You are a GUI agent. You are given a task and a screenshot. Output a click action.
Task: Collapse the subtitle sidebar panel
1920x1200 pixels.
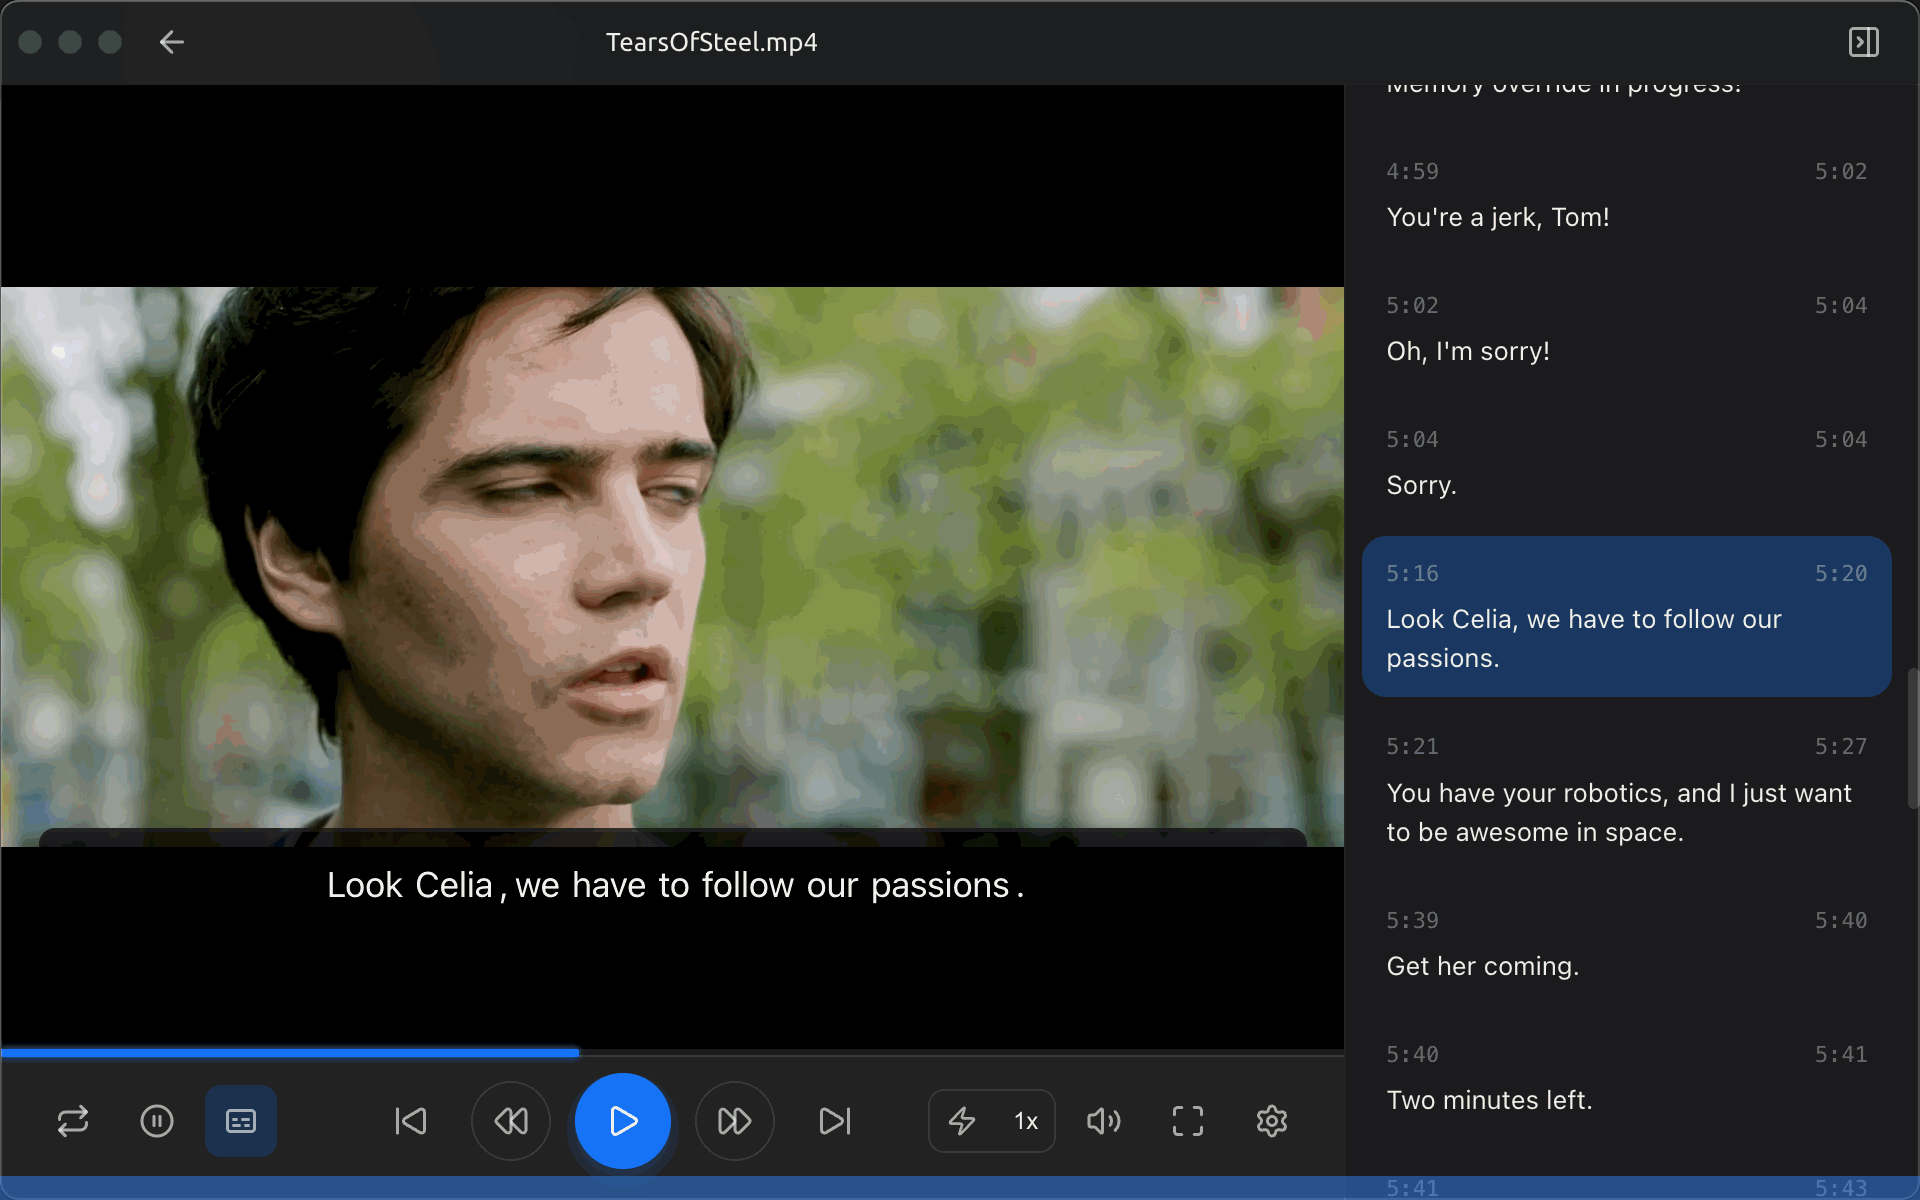click(1863, 42)
